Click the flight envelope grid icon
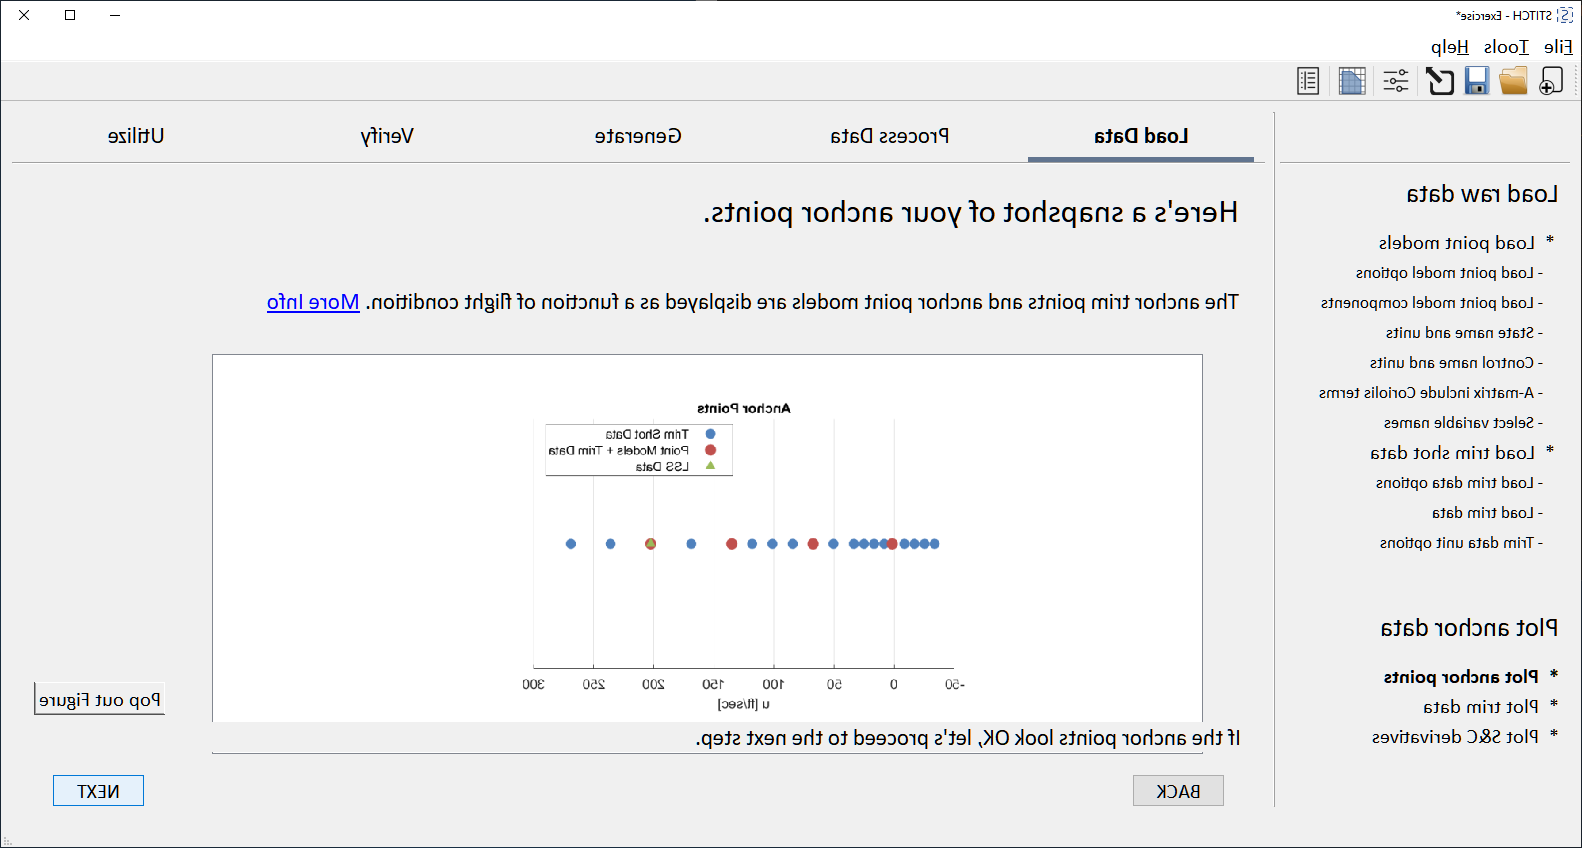 click(1352, 81)
